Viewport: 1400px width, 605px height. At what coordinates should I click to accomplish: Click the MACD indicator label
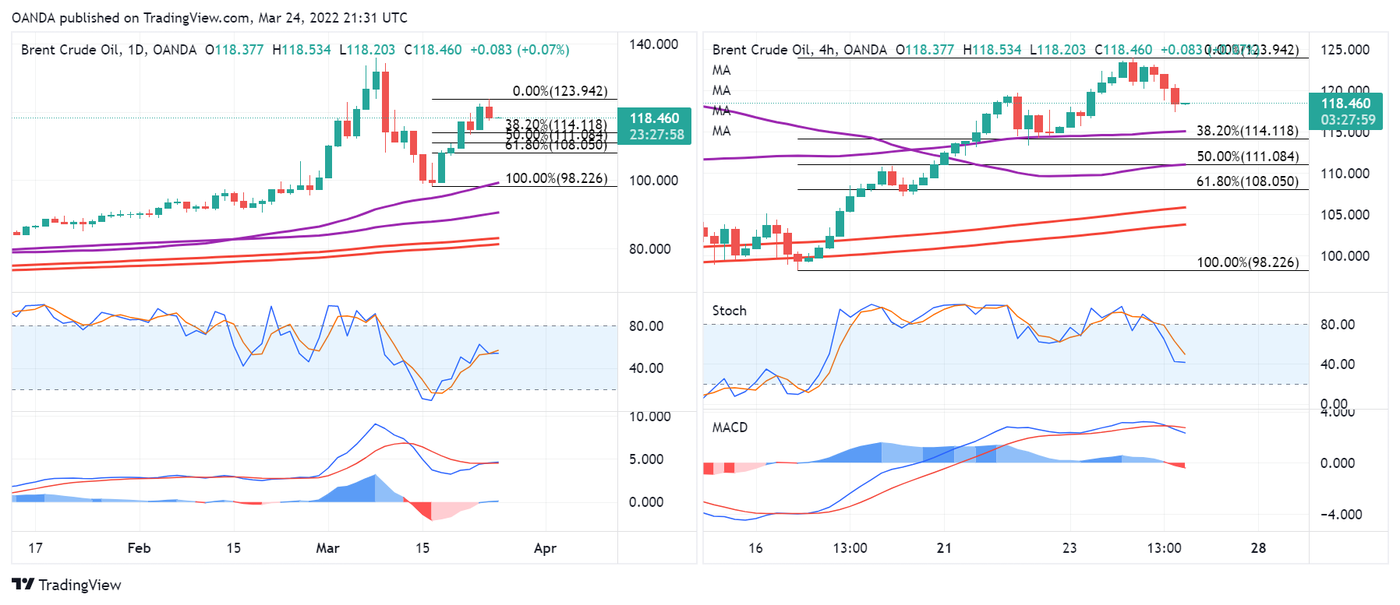[730, 427]
